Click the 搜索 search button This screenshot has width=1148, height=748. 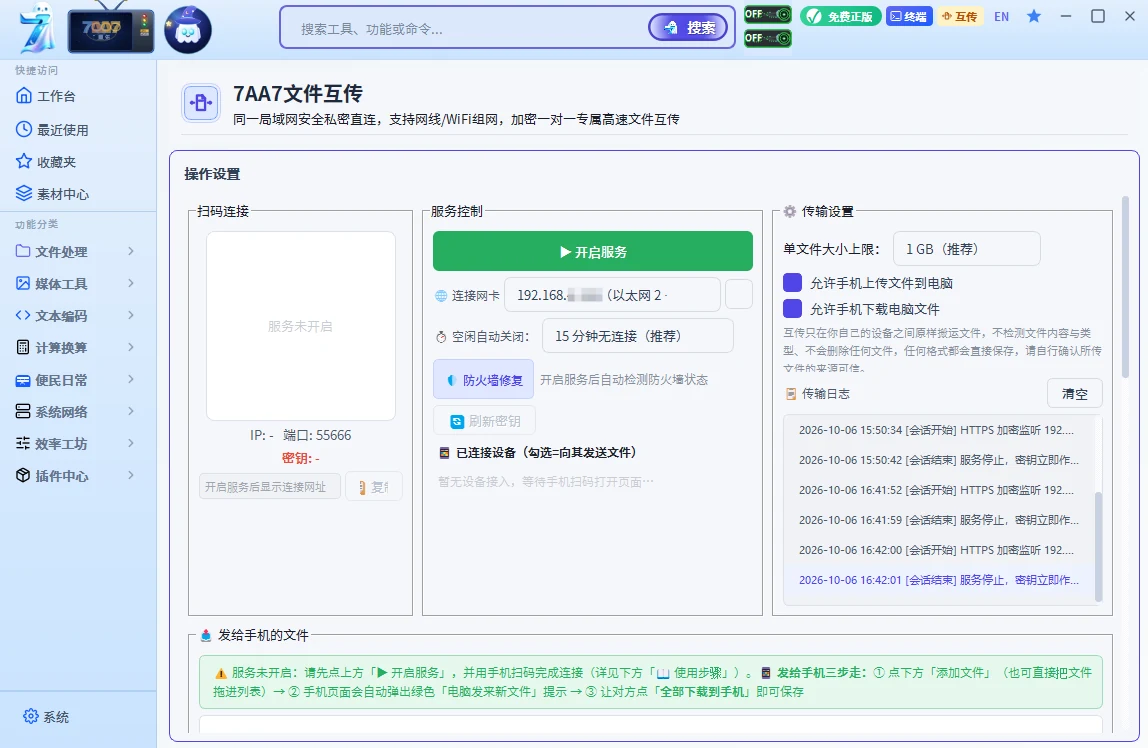tap(688, 28)
